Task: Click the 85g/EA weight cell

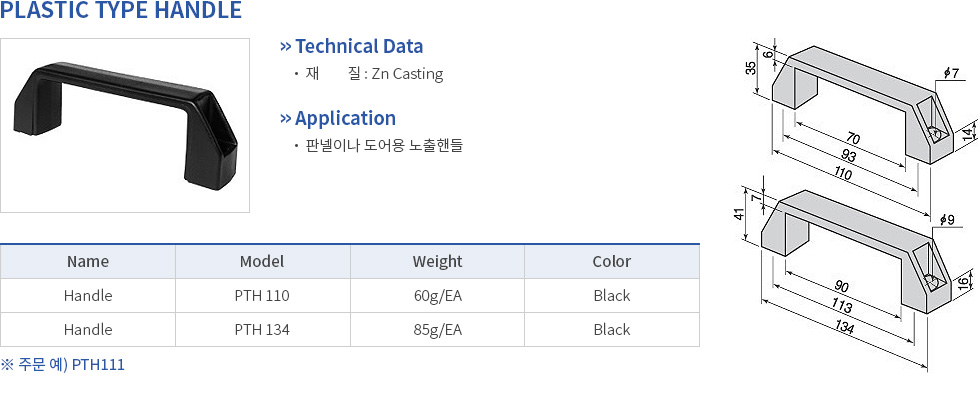Action: (437, 329)
